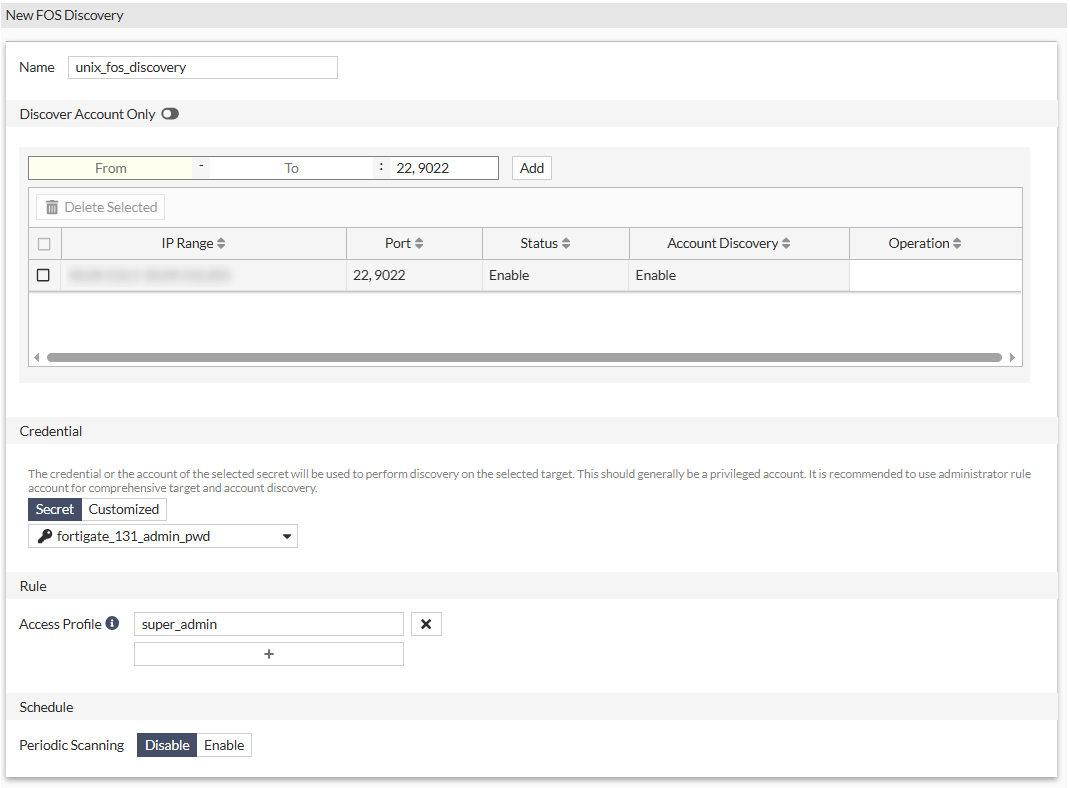Screen dimensions: 1070x788
Task: Click the port field showing 22, 9022
Action: 444,168
